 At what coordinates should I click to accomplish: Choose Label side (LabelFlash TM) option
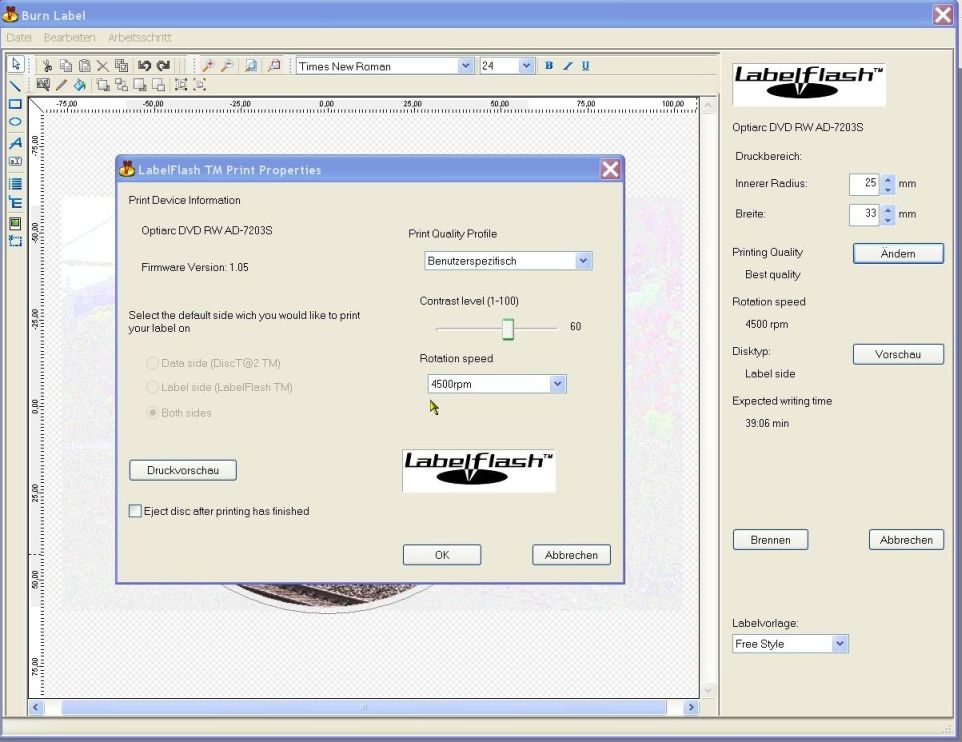[x=153, y=387]
